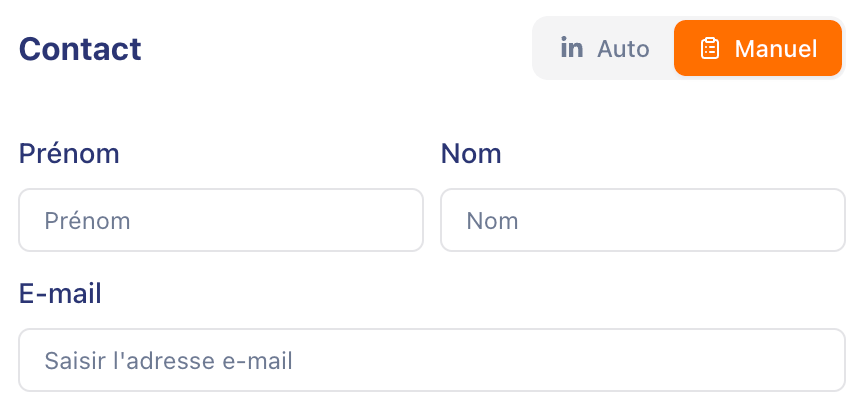Click the clipboard icon in the Manuel button
868x420 pixels.
tap(710, 48)
